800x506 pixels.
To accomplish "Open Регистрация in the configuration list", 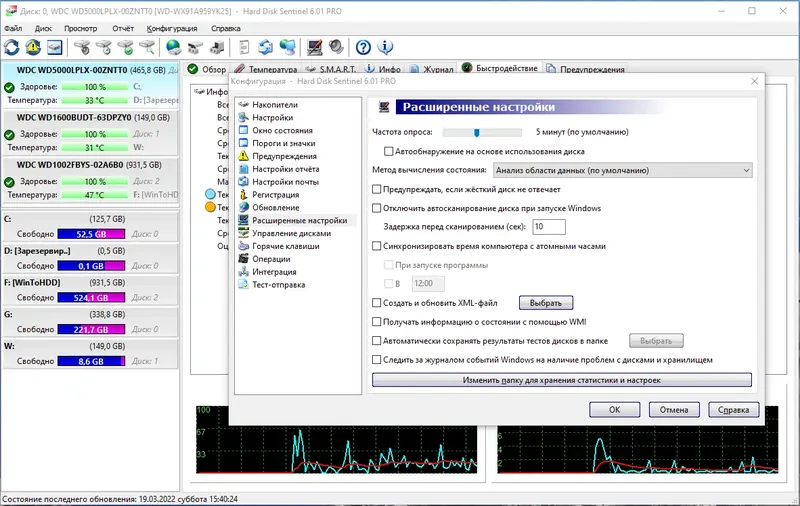I will pos(276,194).
